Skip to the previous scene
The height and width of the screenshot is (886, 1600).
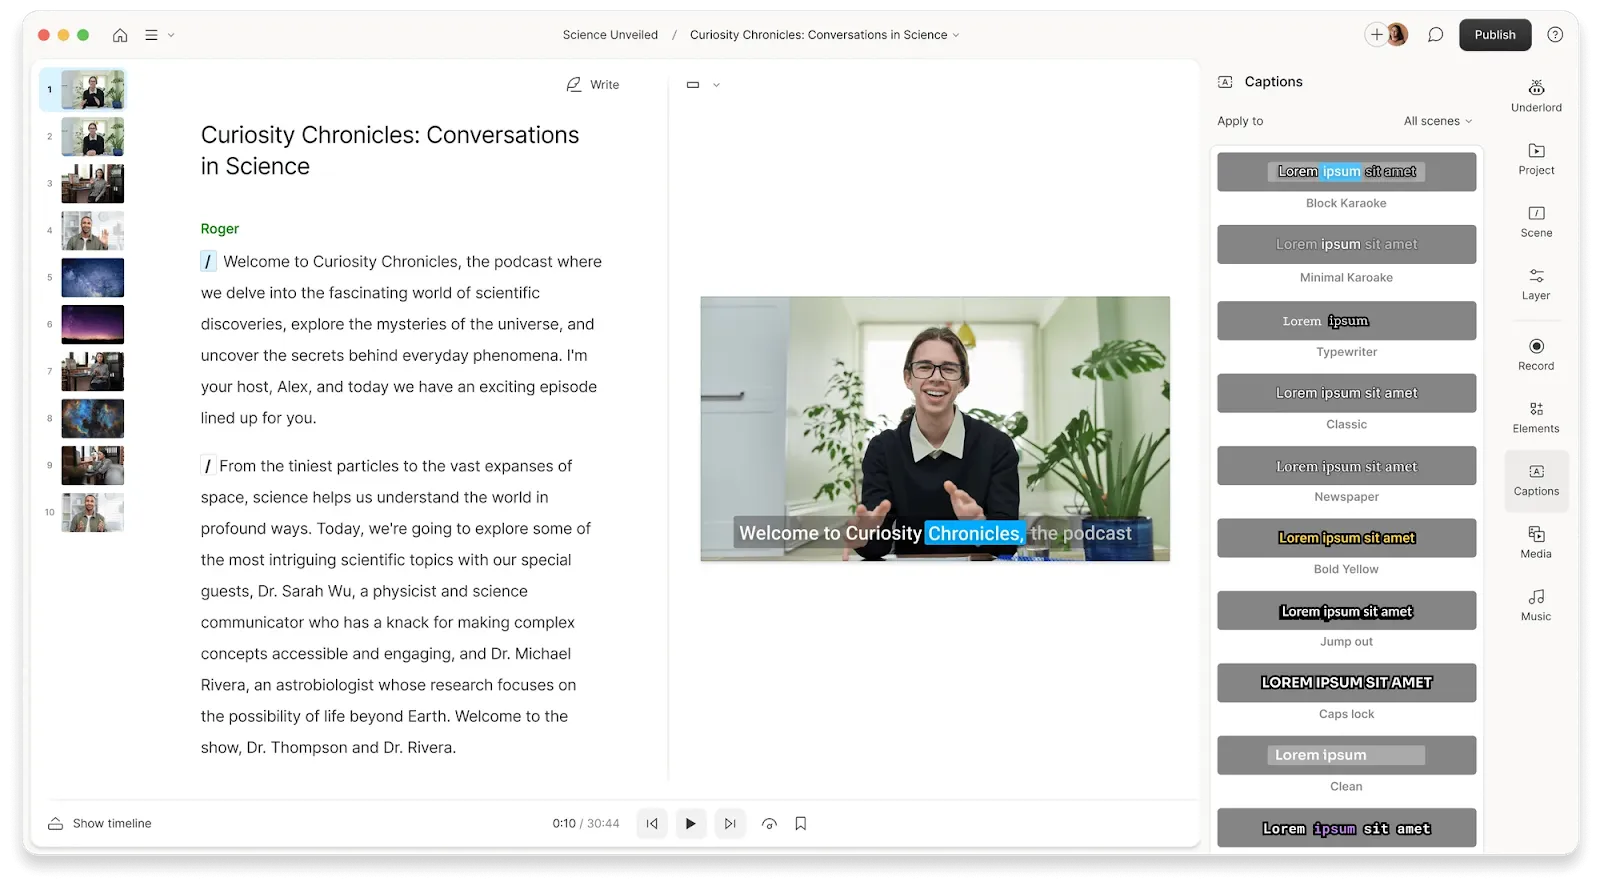(652, 824)
